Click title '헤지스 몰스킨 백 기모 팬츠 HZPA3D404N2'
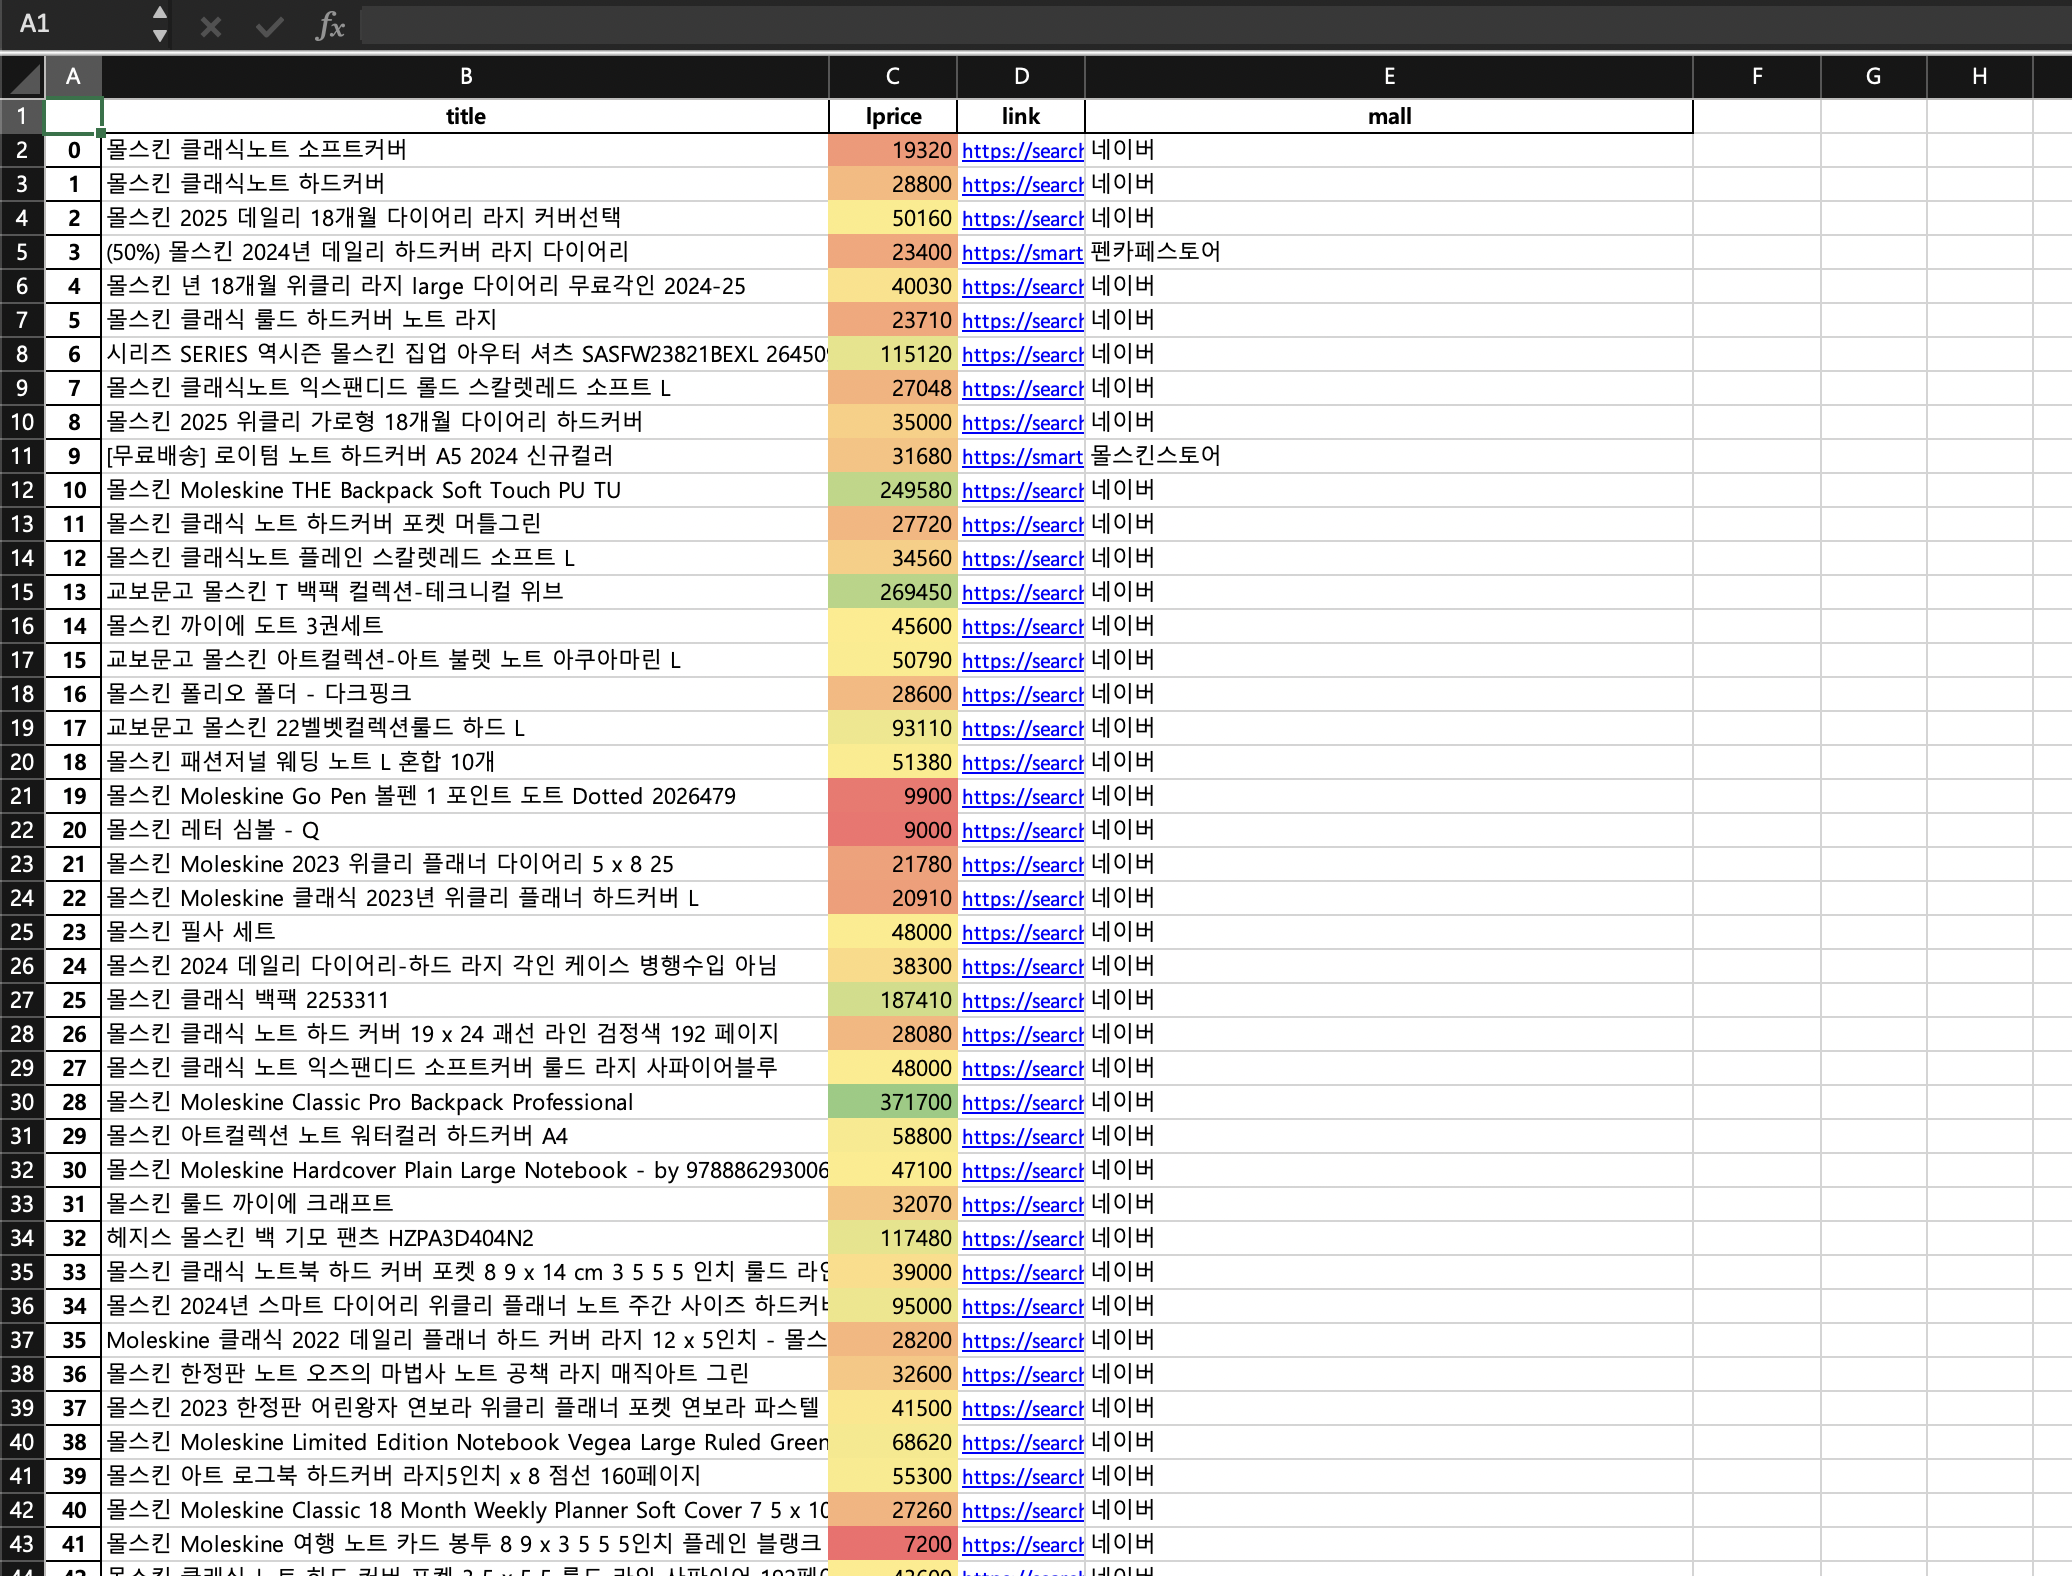The image size is (2072, 1576). 320,1238
